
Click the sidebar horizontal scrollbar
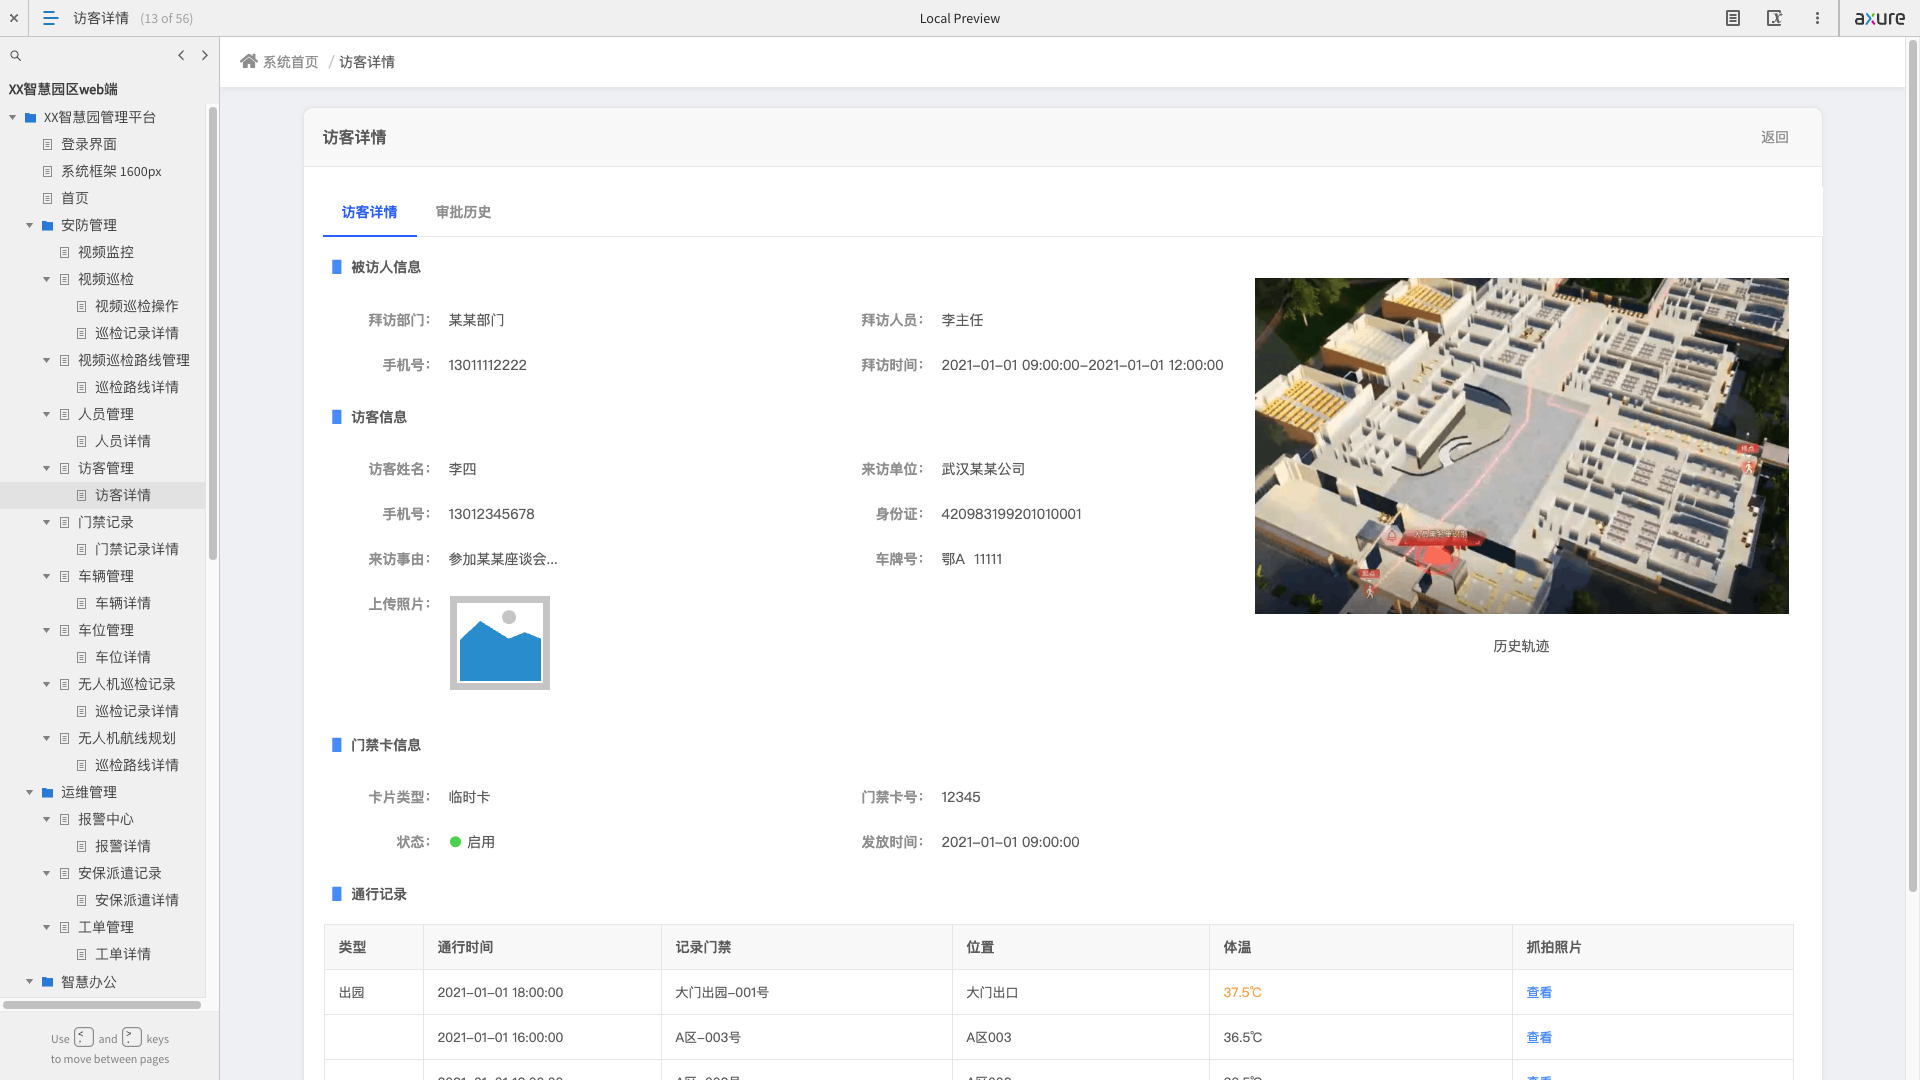pyautogui.click(x=102, y=1004)
